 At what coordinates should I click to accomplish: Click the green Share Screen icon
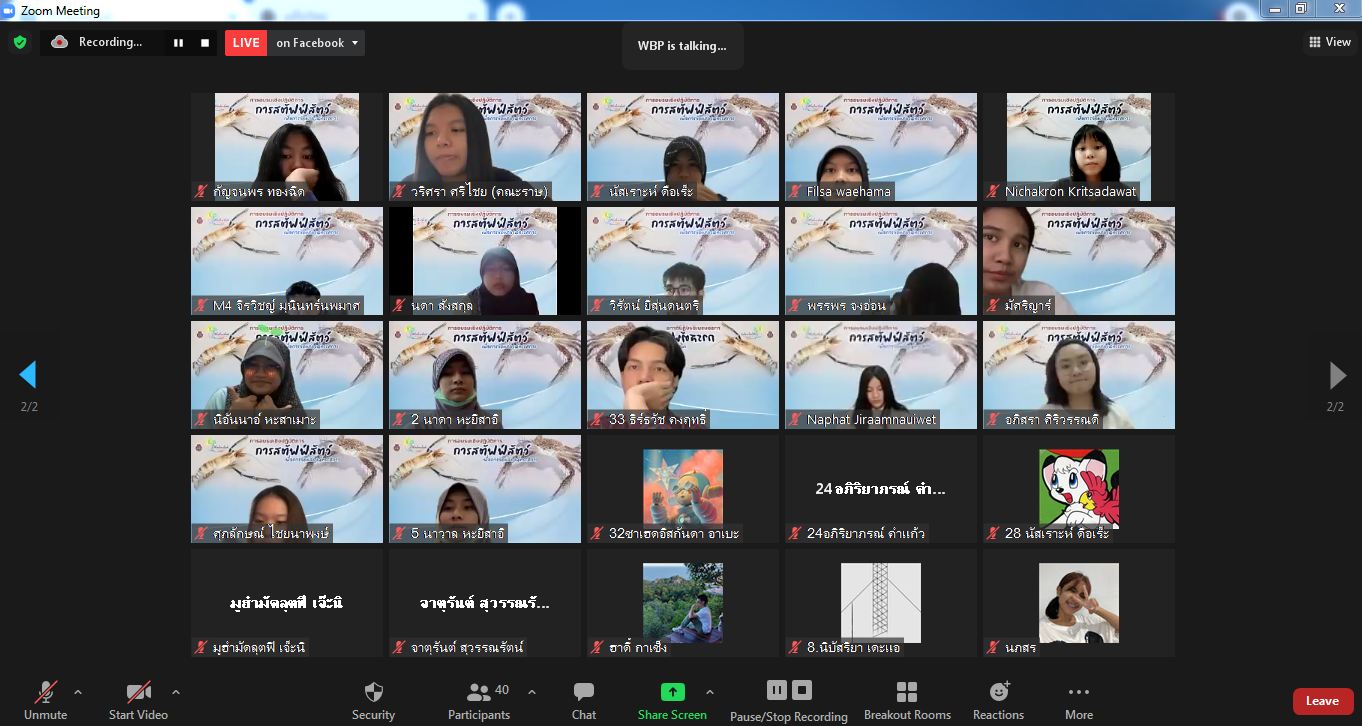[x=672, y=692]
